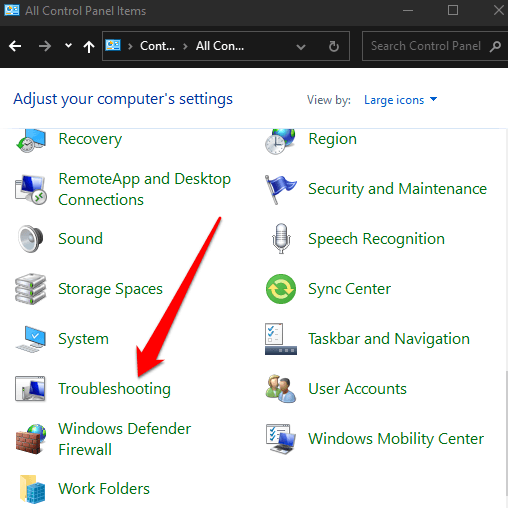Open the Sound text link
Screen dimensions: 508x508
tap(80, 239)
